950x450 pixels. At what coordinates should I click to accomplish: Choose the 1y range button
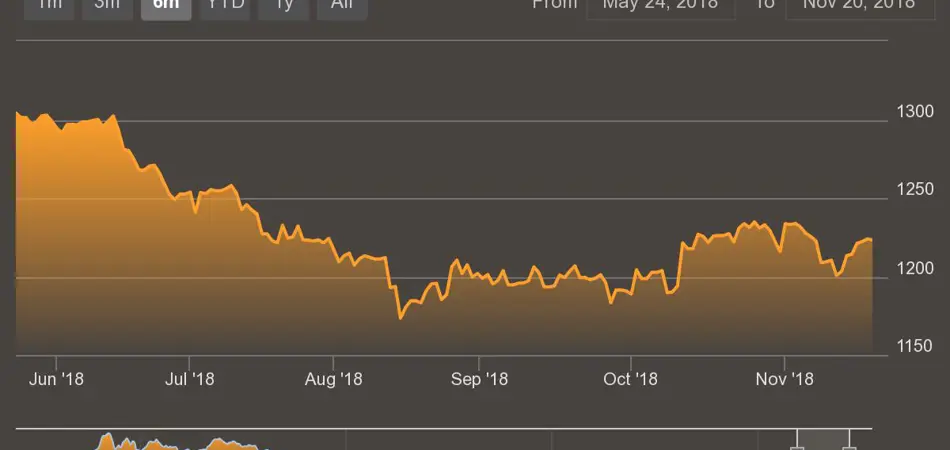coord(283,6)
